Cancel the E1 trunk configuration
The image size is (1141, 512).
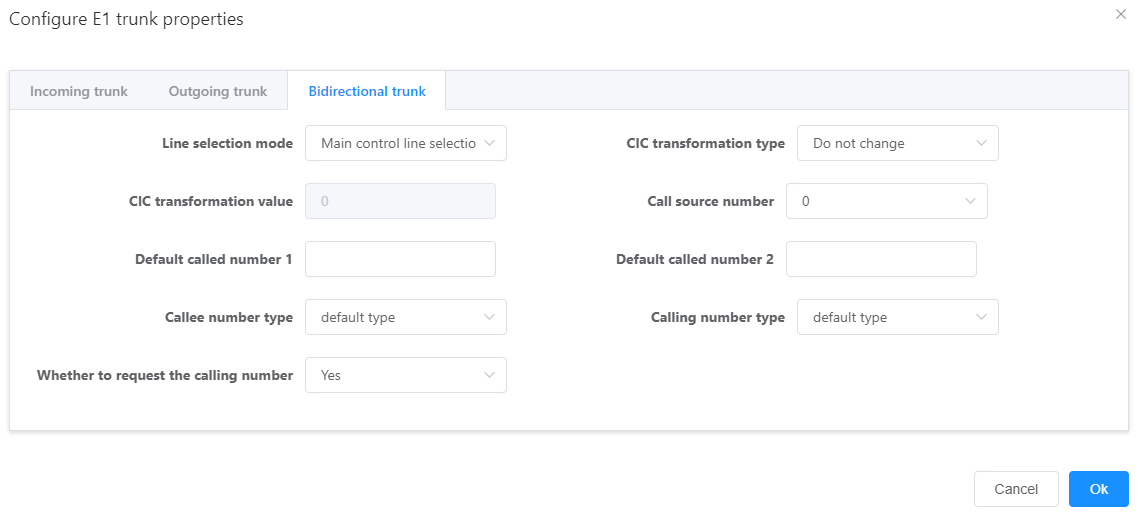(1016, 489)
